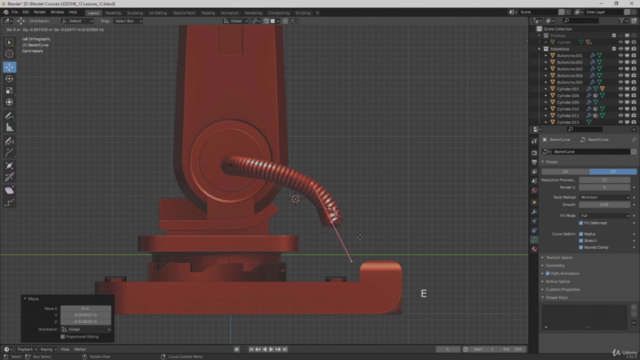Select the curve Tilt tool
Viewport: 640px width, 360px height.
click(x=9, y=177)
